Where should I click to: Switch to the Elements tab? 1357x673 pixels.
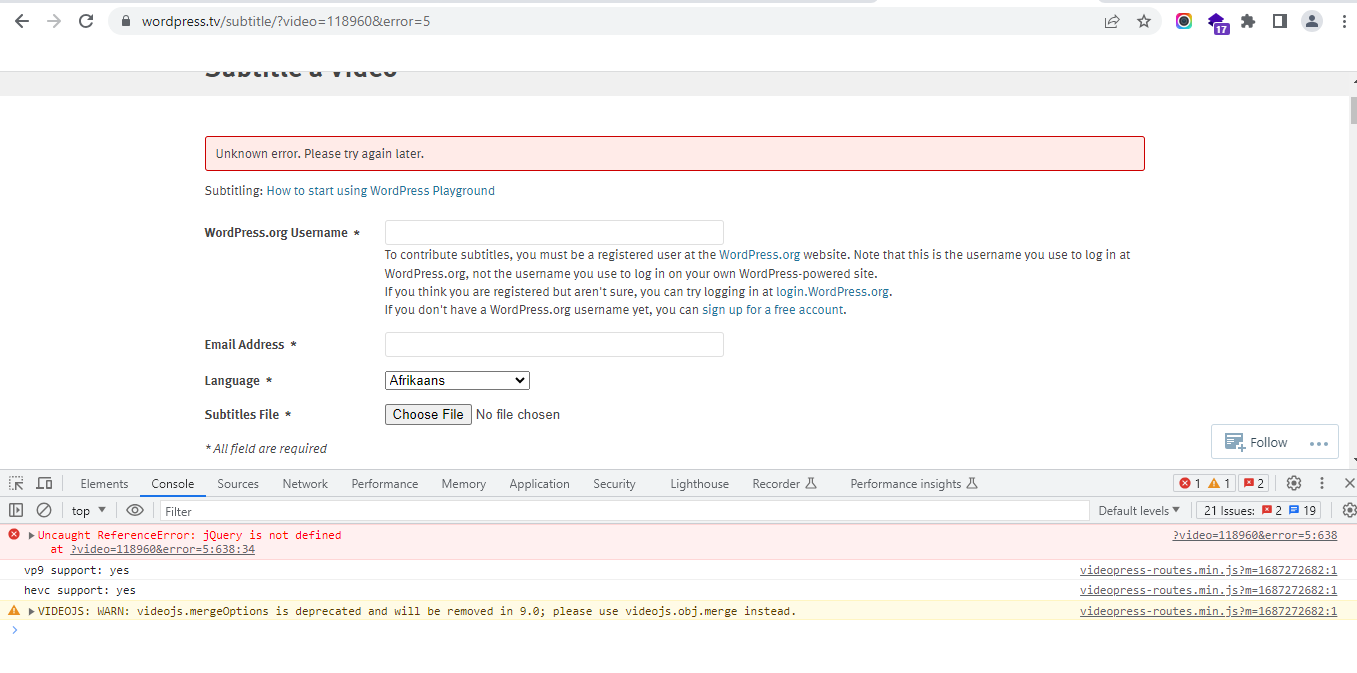click(104, 483)
